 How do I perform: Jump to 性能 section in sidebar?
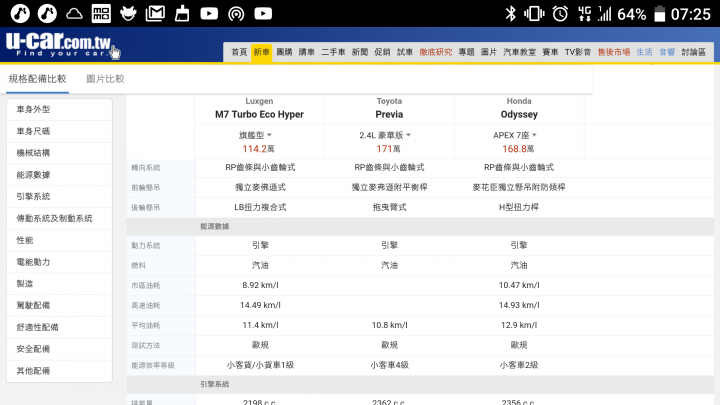tap(59, 240)
